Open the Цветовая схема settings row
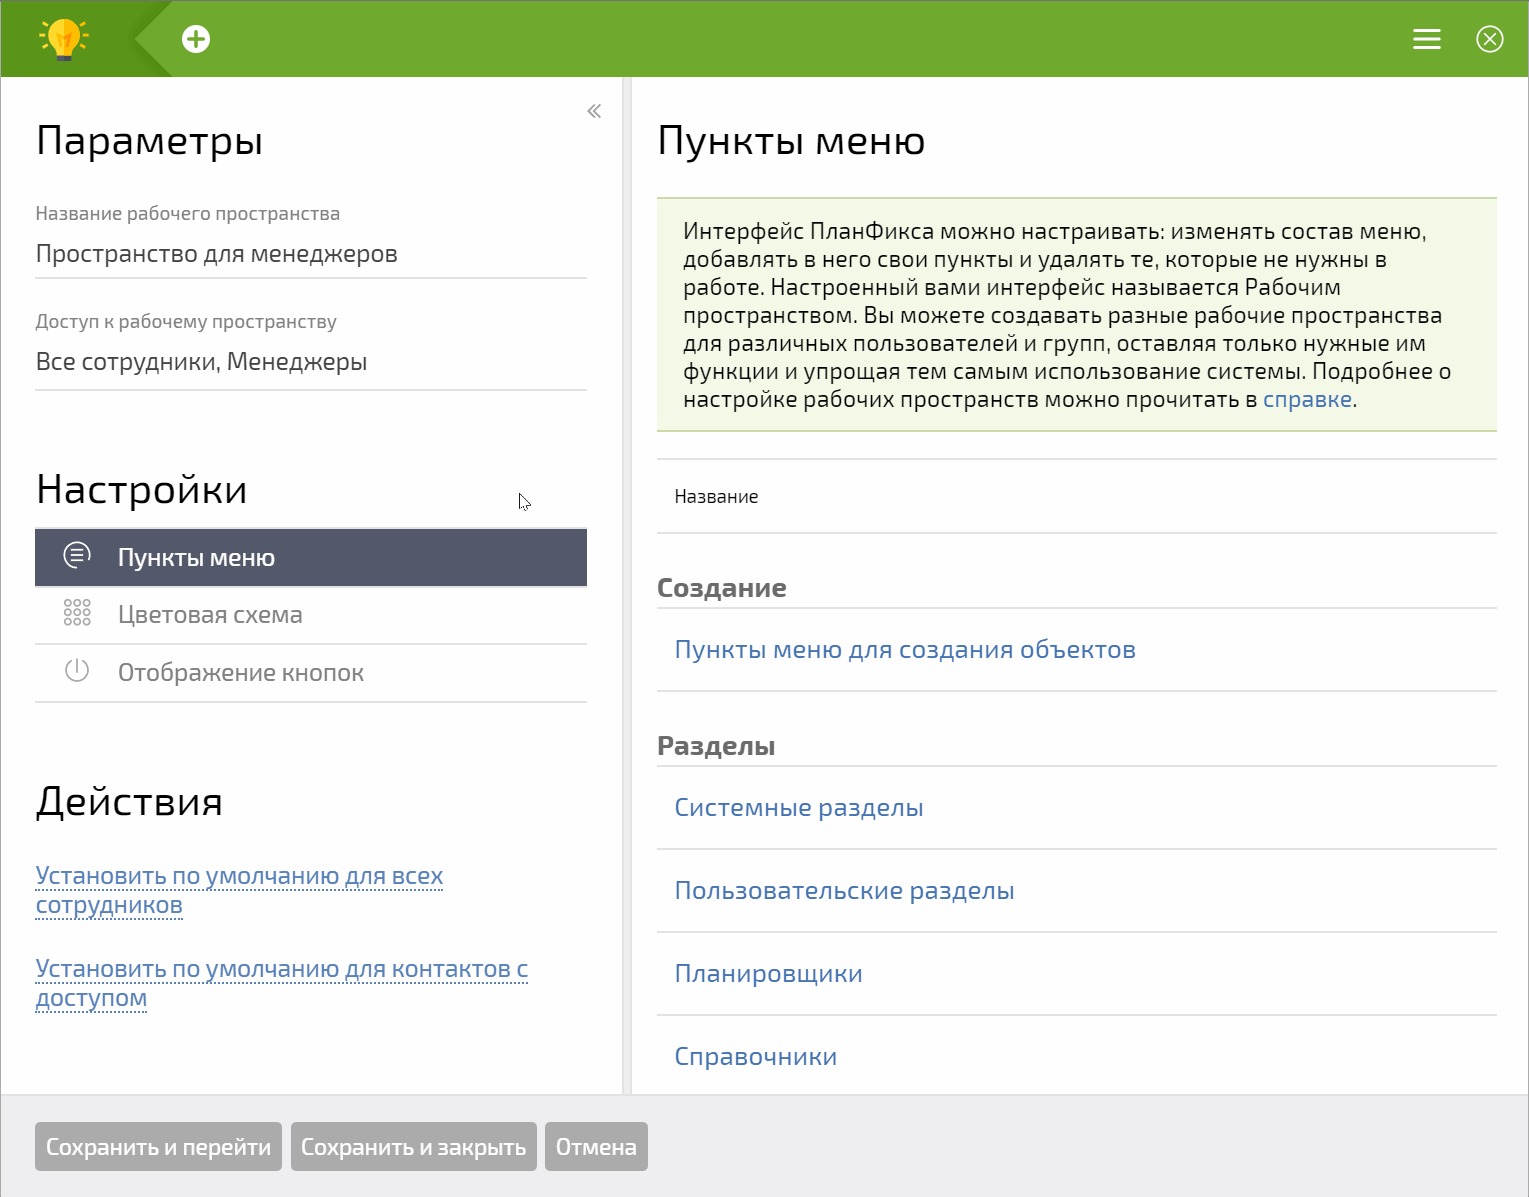 (x=311, y=615)
